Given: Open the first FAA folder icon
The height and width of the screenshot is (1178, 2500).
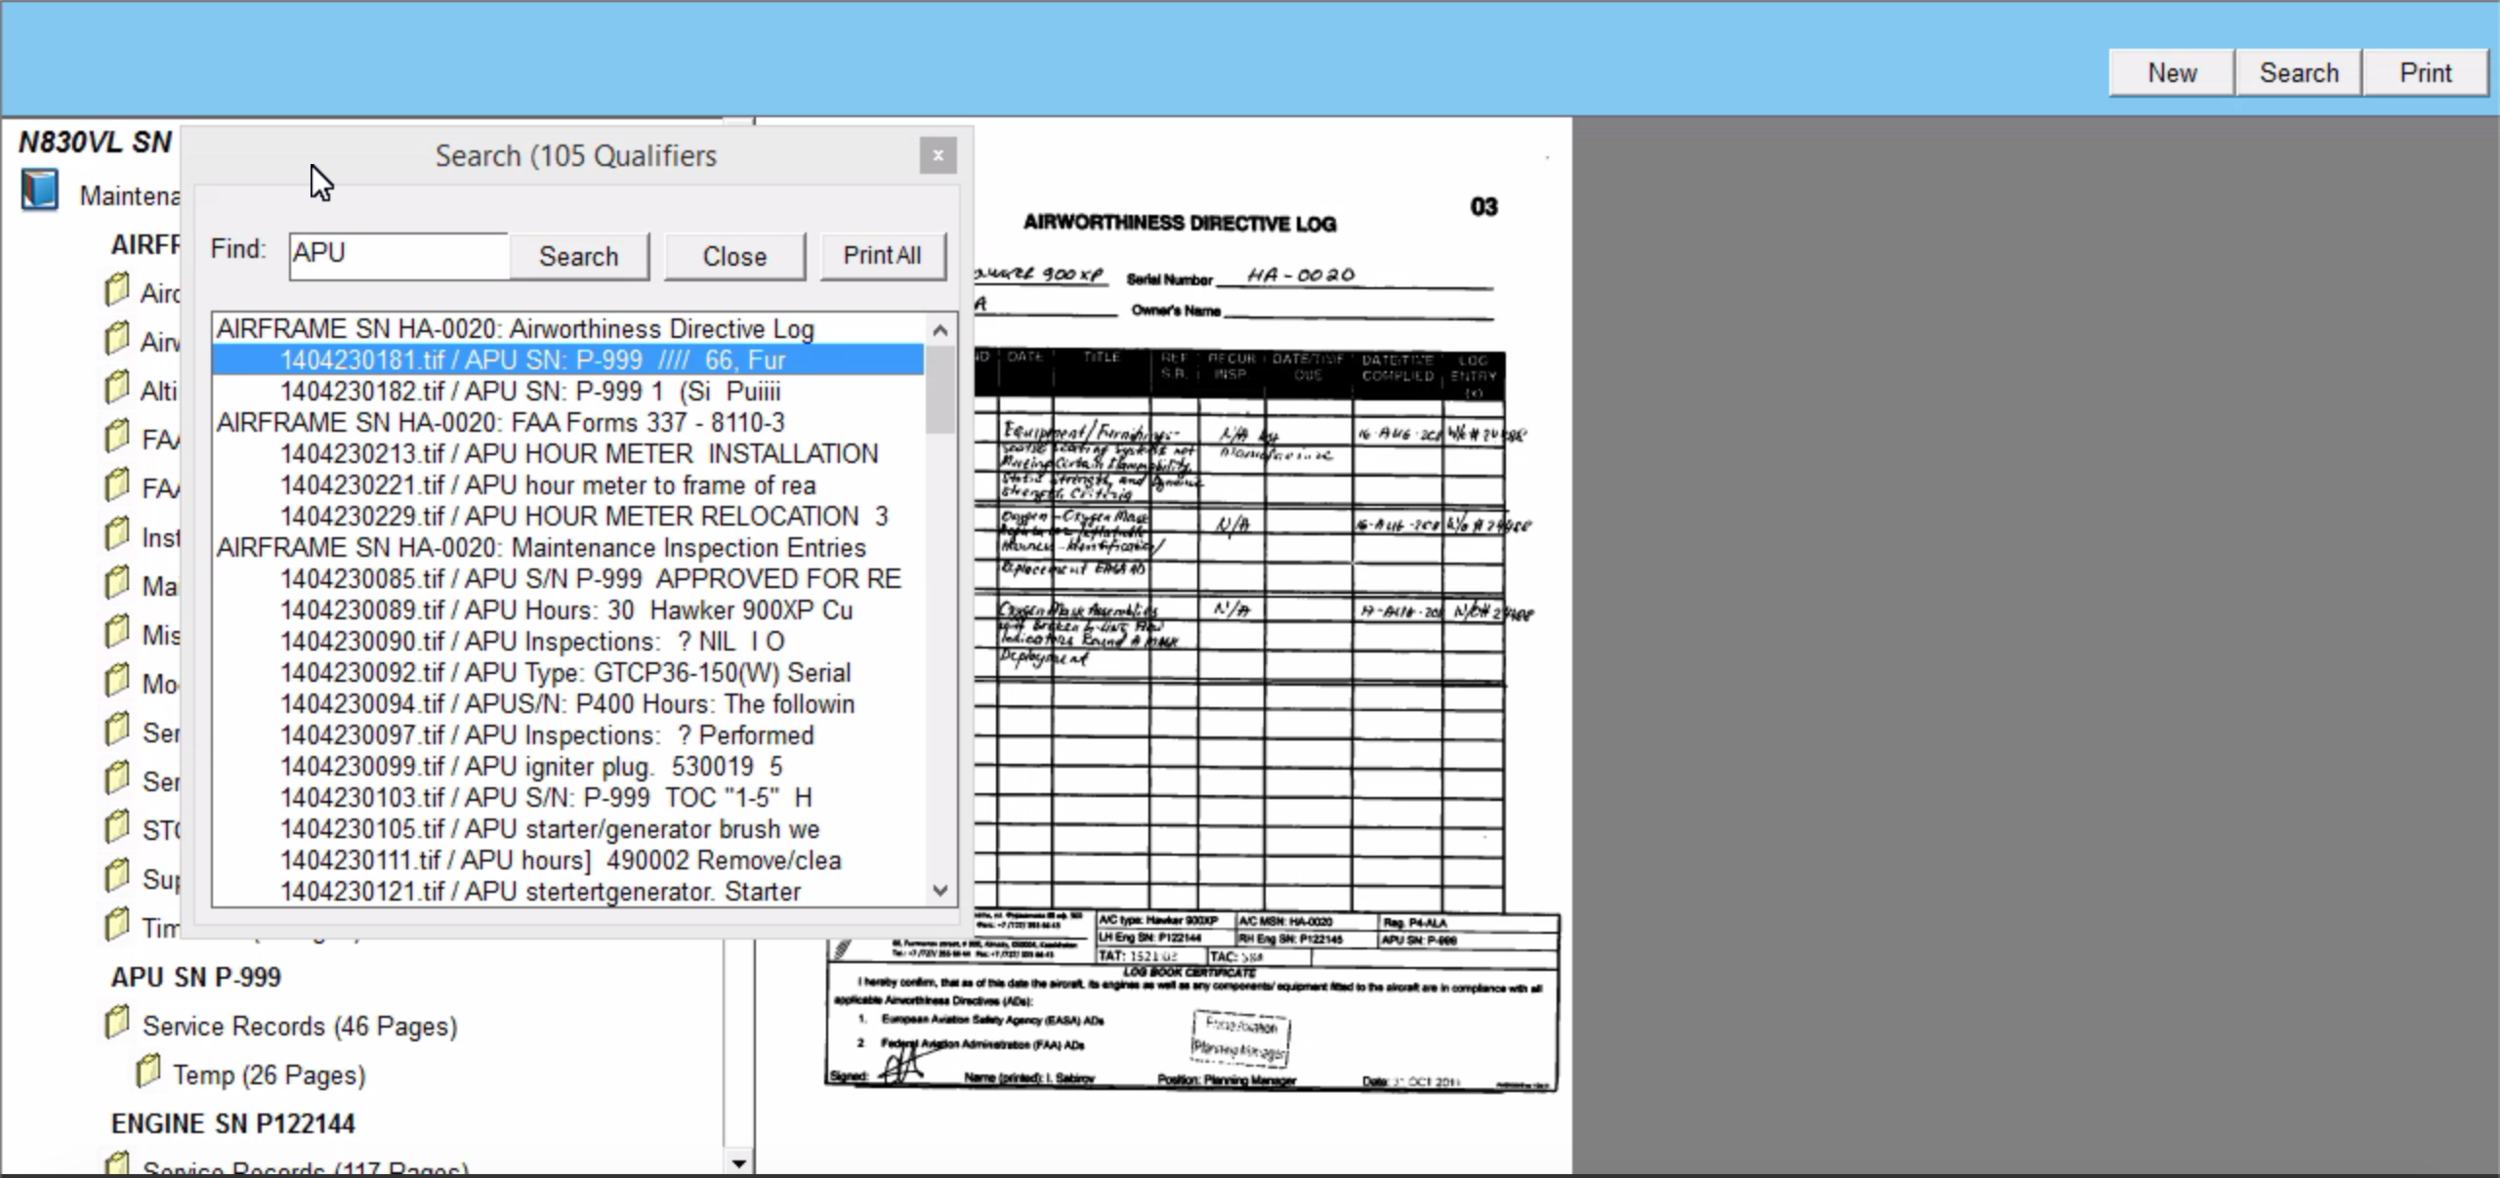Looking at the screenshot, I should pyautogui.click(x=118, y=437).
